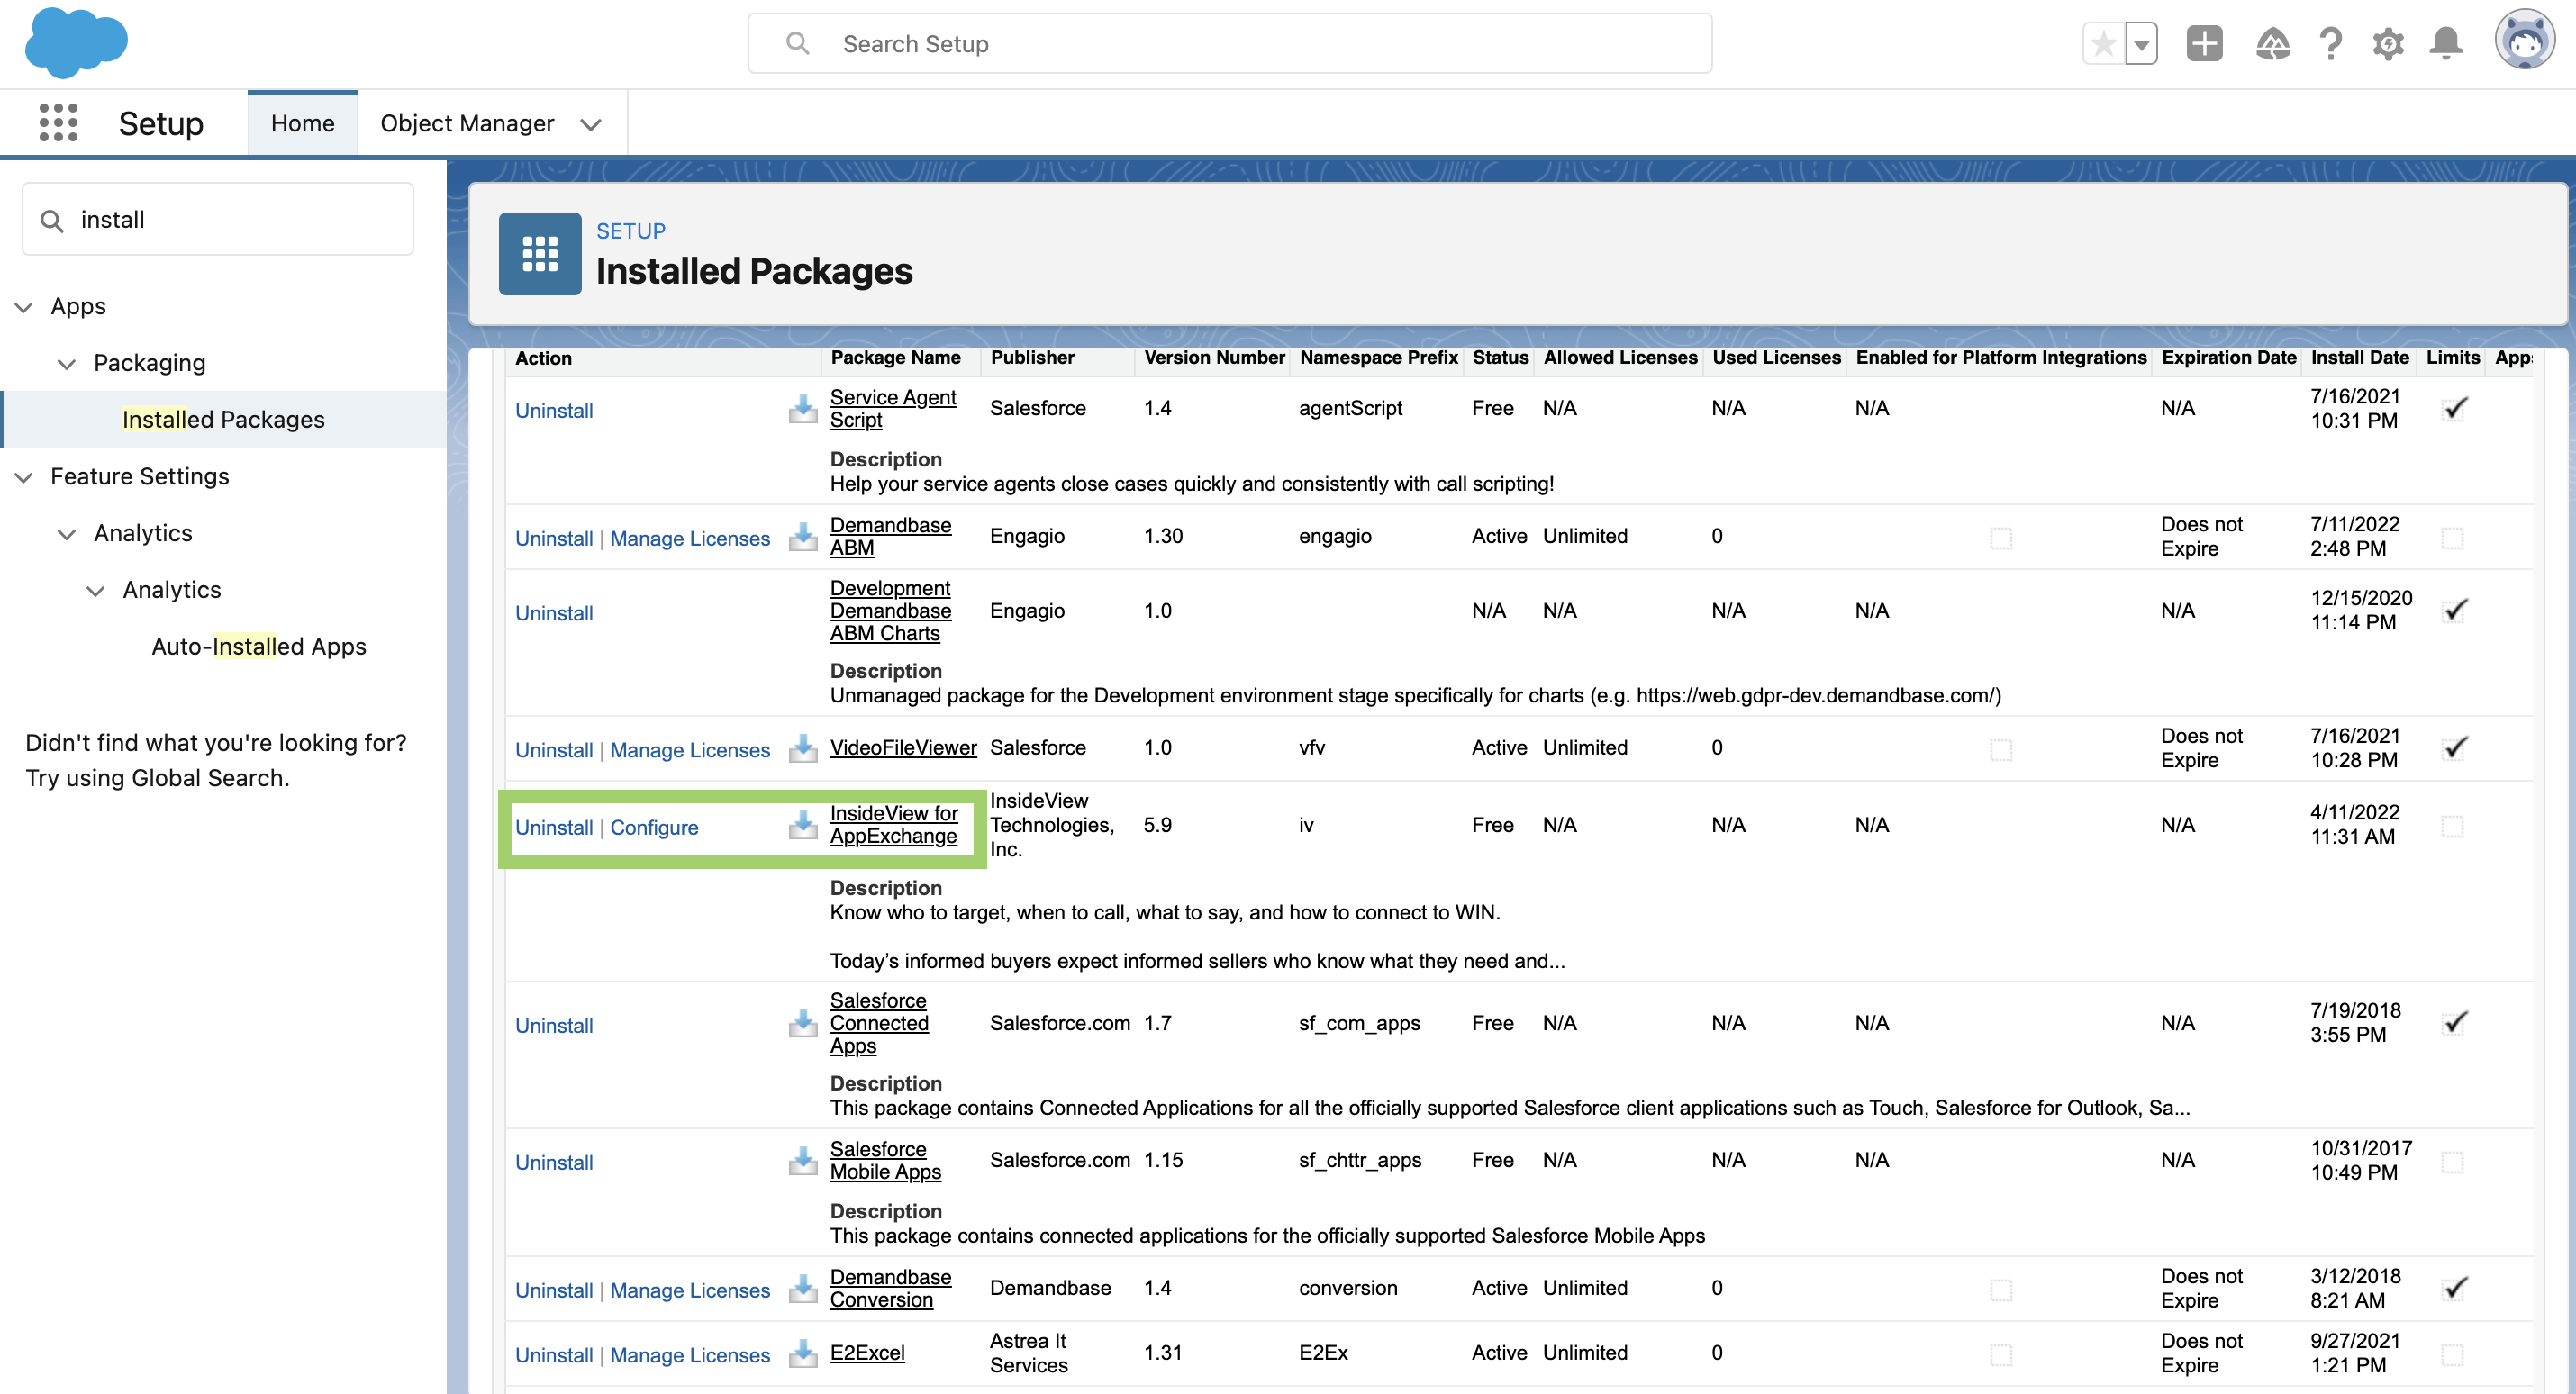Viewport: 2576px width, 1394px height.
Task: Toggle Limits checkbox for E2Excel row
Action: [x=2452, y=1355]
